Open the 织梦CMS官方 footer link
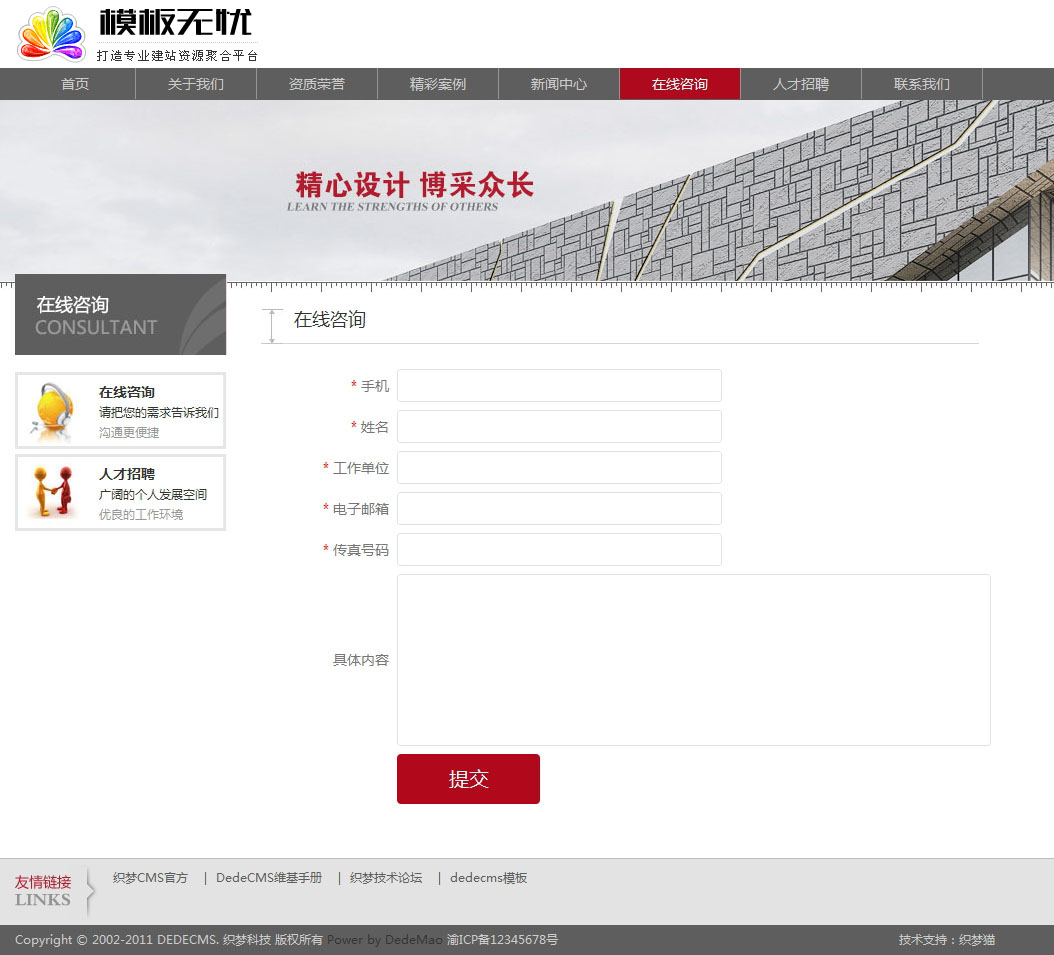 [x=150, y=878]
